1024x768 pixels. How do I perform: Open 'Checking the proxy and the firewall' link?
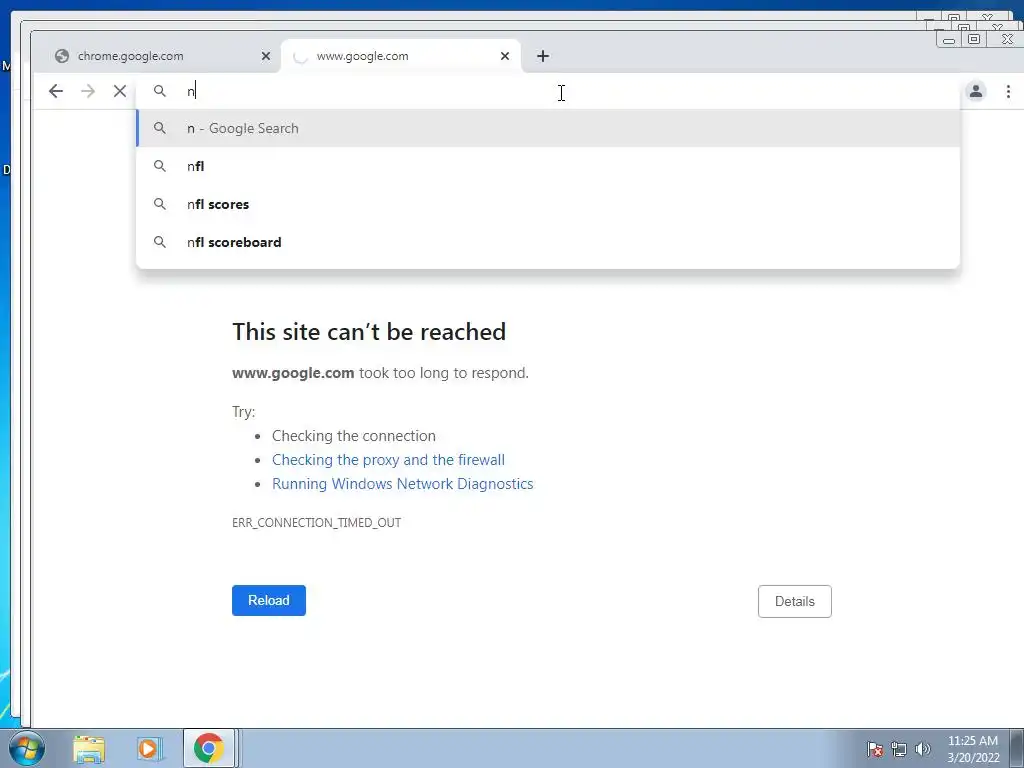(388, 460)
